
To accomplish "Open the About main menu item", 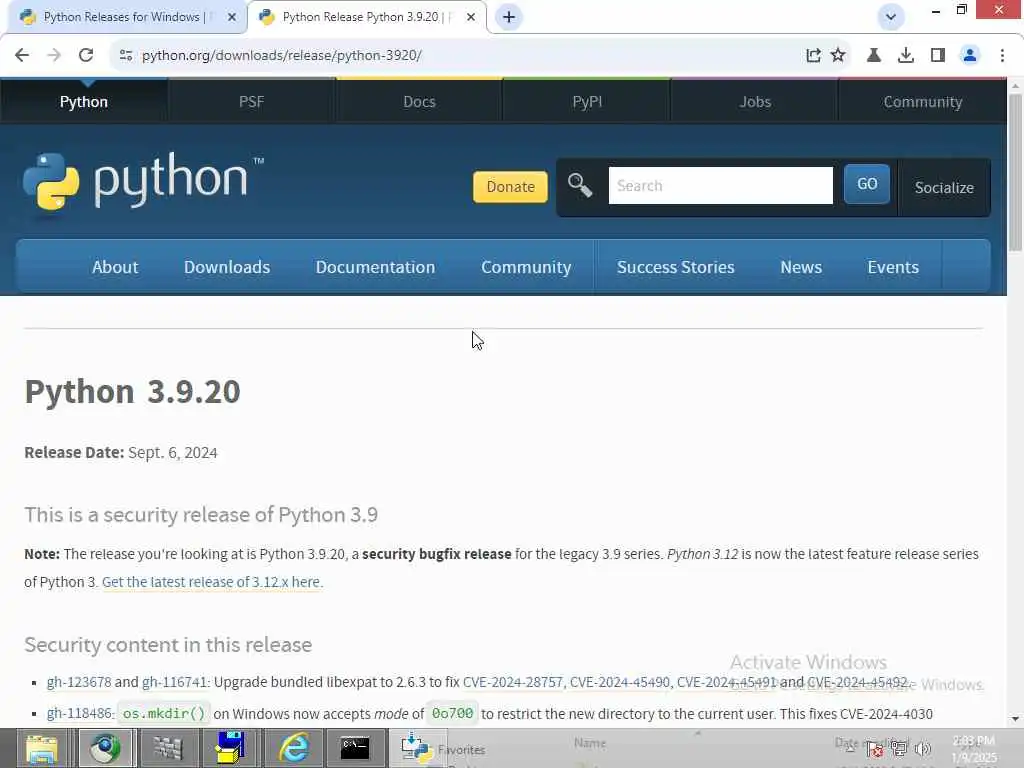I will (115, 267).
